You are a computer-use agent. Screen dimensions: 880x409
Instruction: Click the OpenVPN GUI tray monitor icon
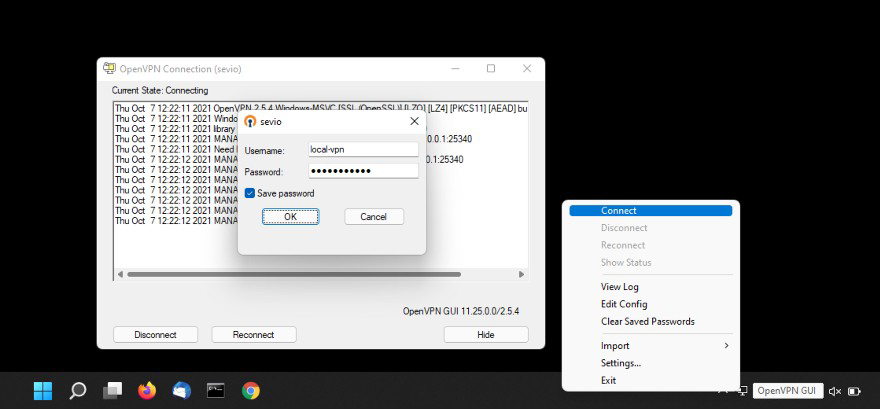(742, 391)
